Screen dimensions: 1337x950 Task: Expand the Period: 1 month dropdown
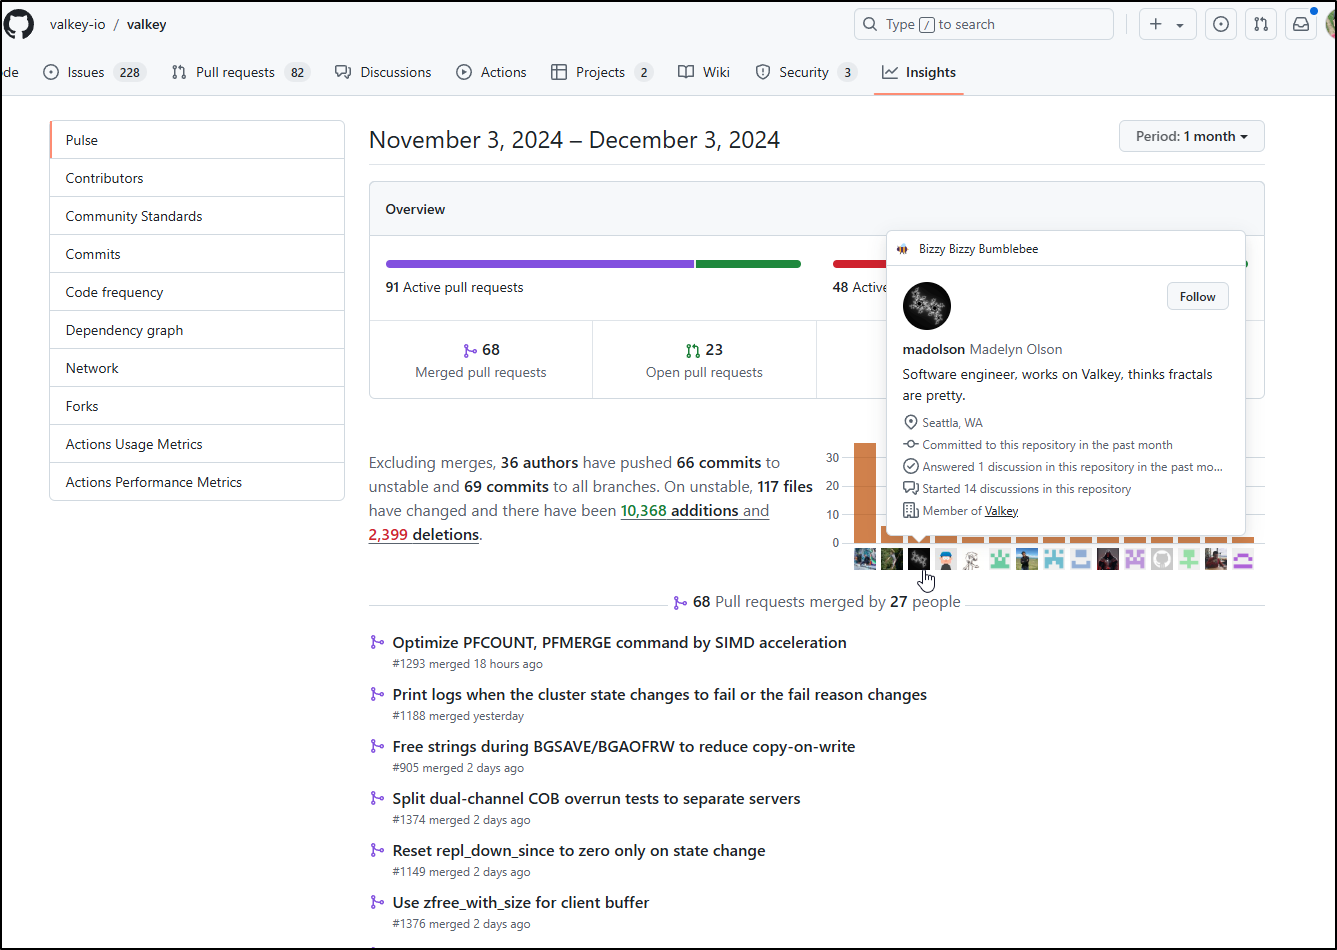pyautogui.click(x=1191, y=136)
